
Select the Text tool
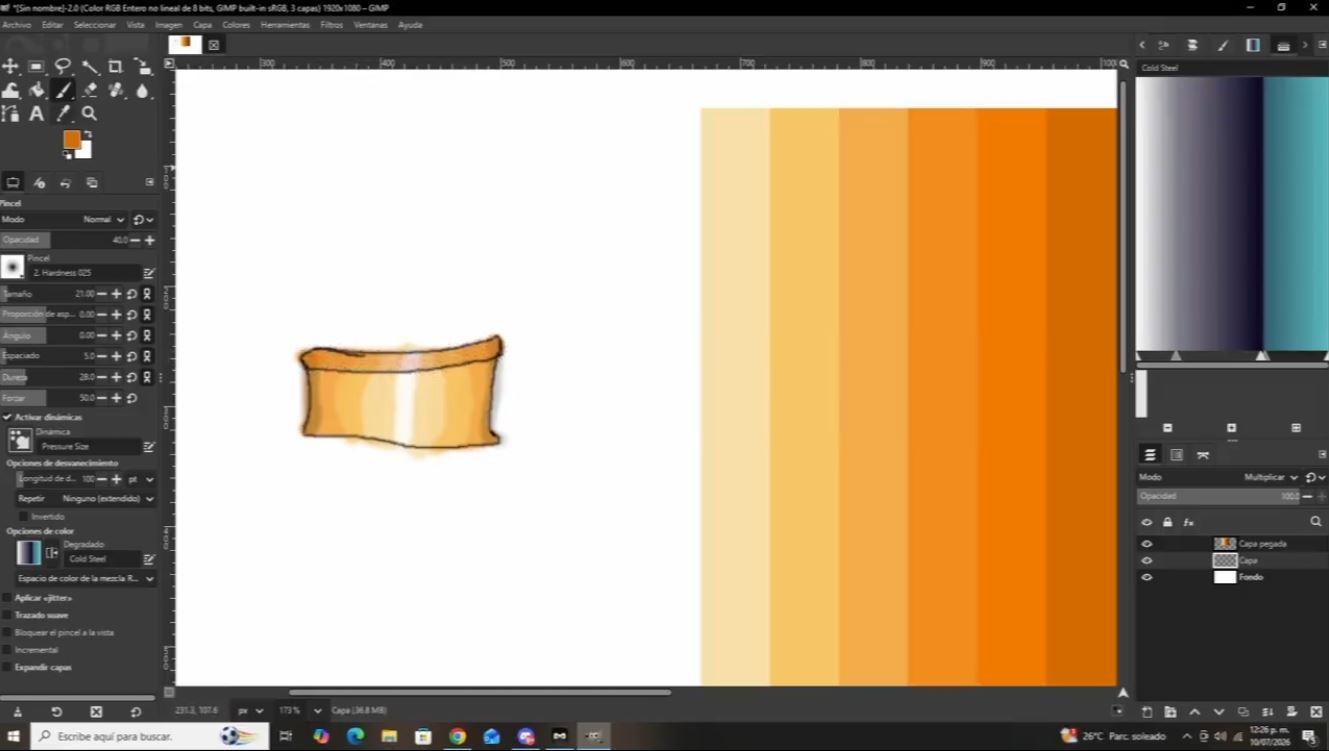click(x=37, y=114)
